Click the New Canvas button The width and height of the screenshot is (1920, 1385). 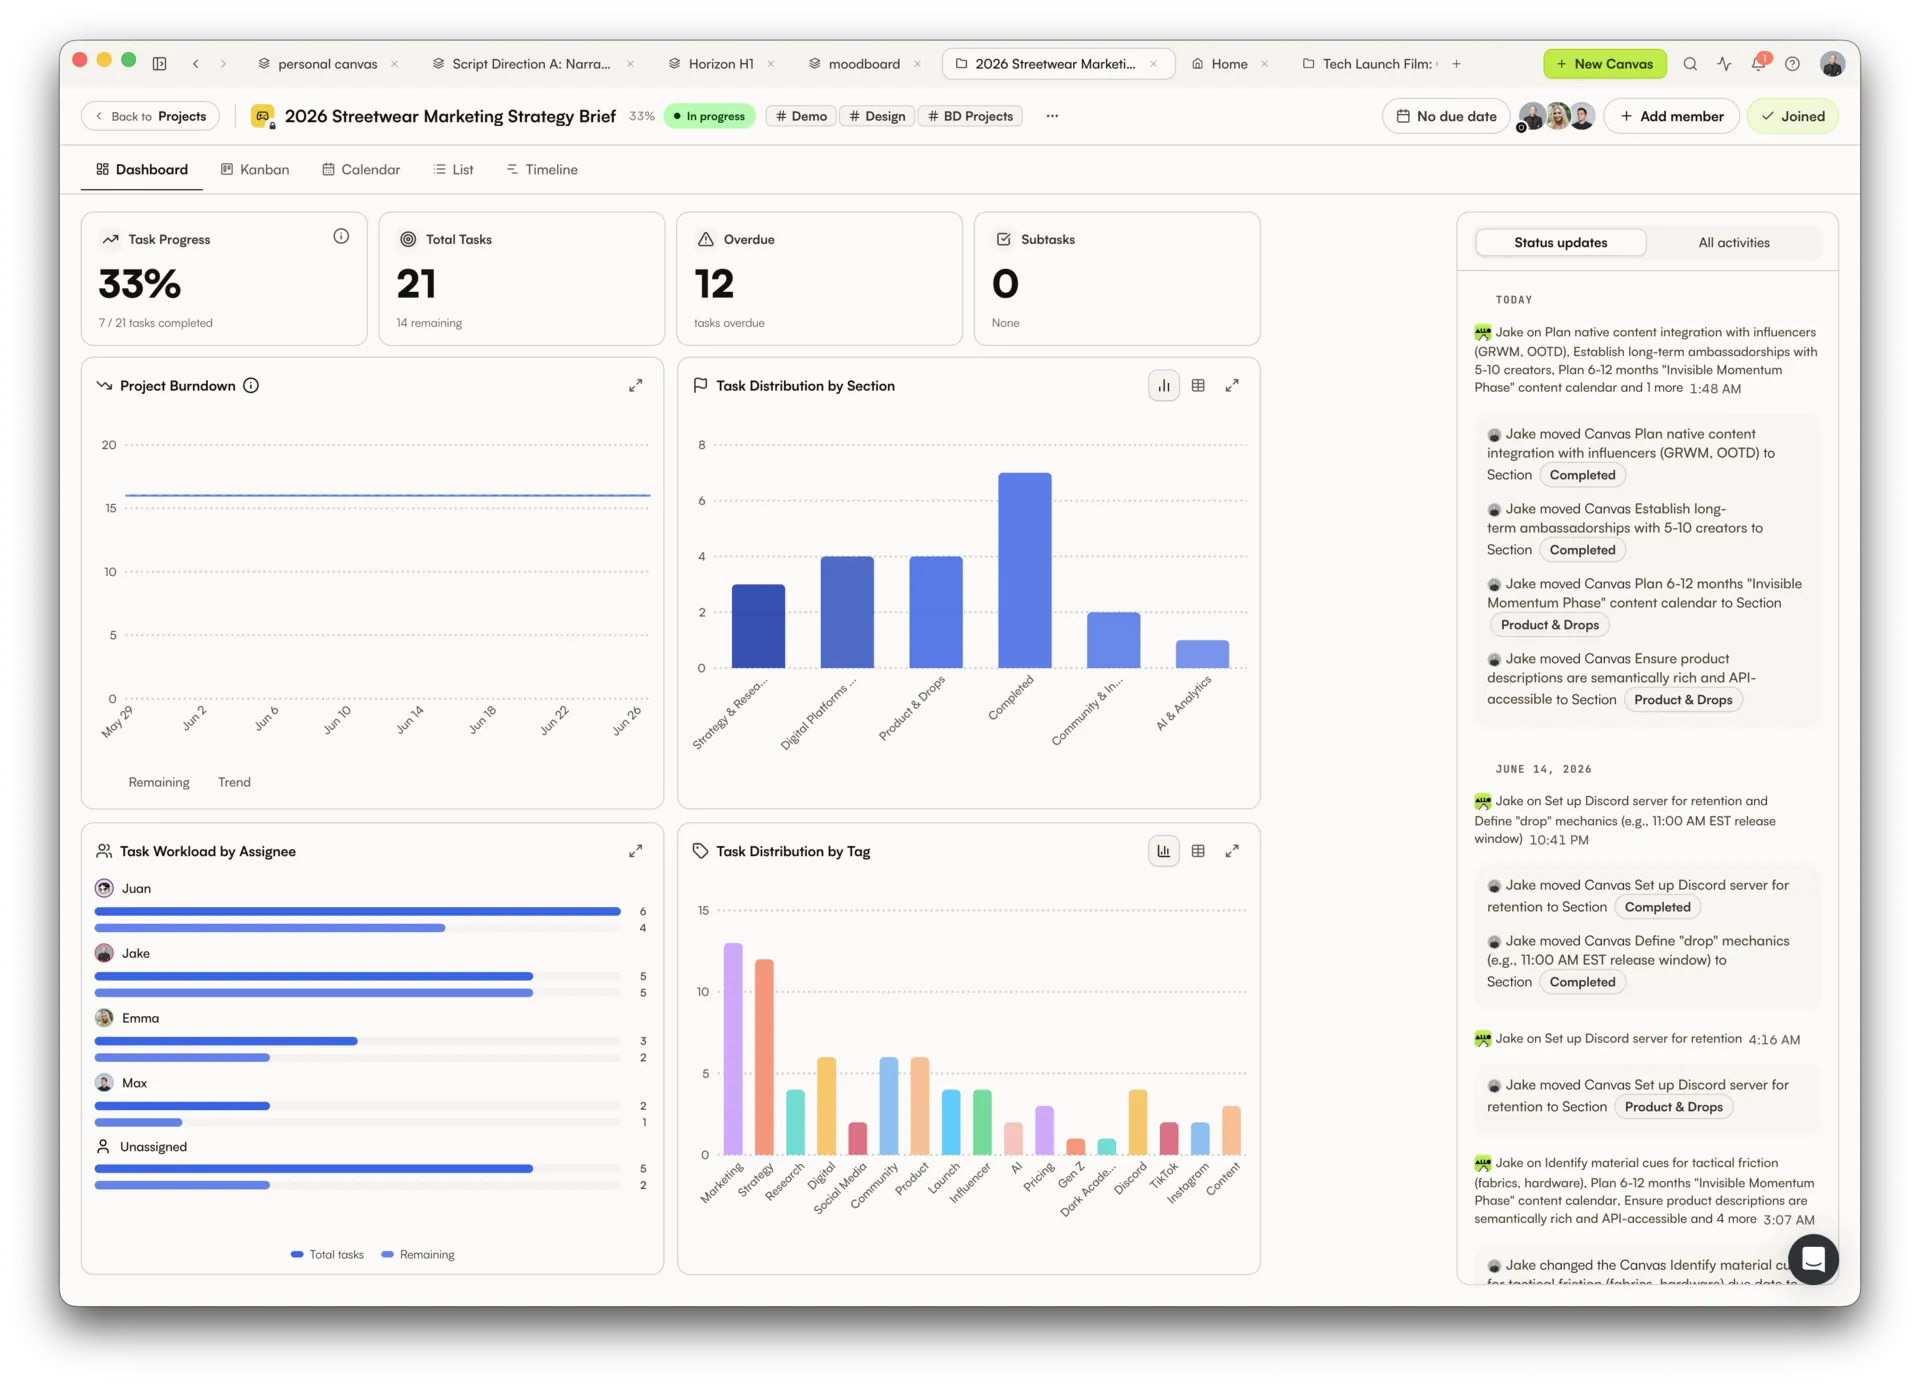tap(1605, 64)
